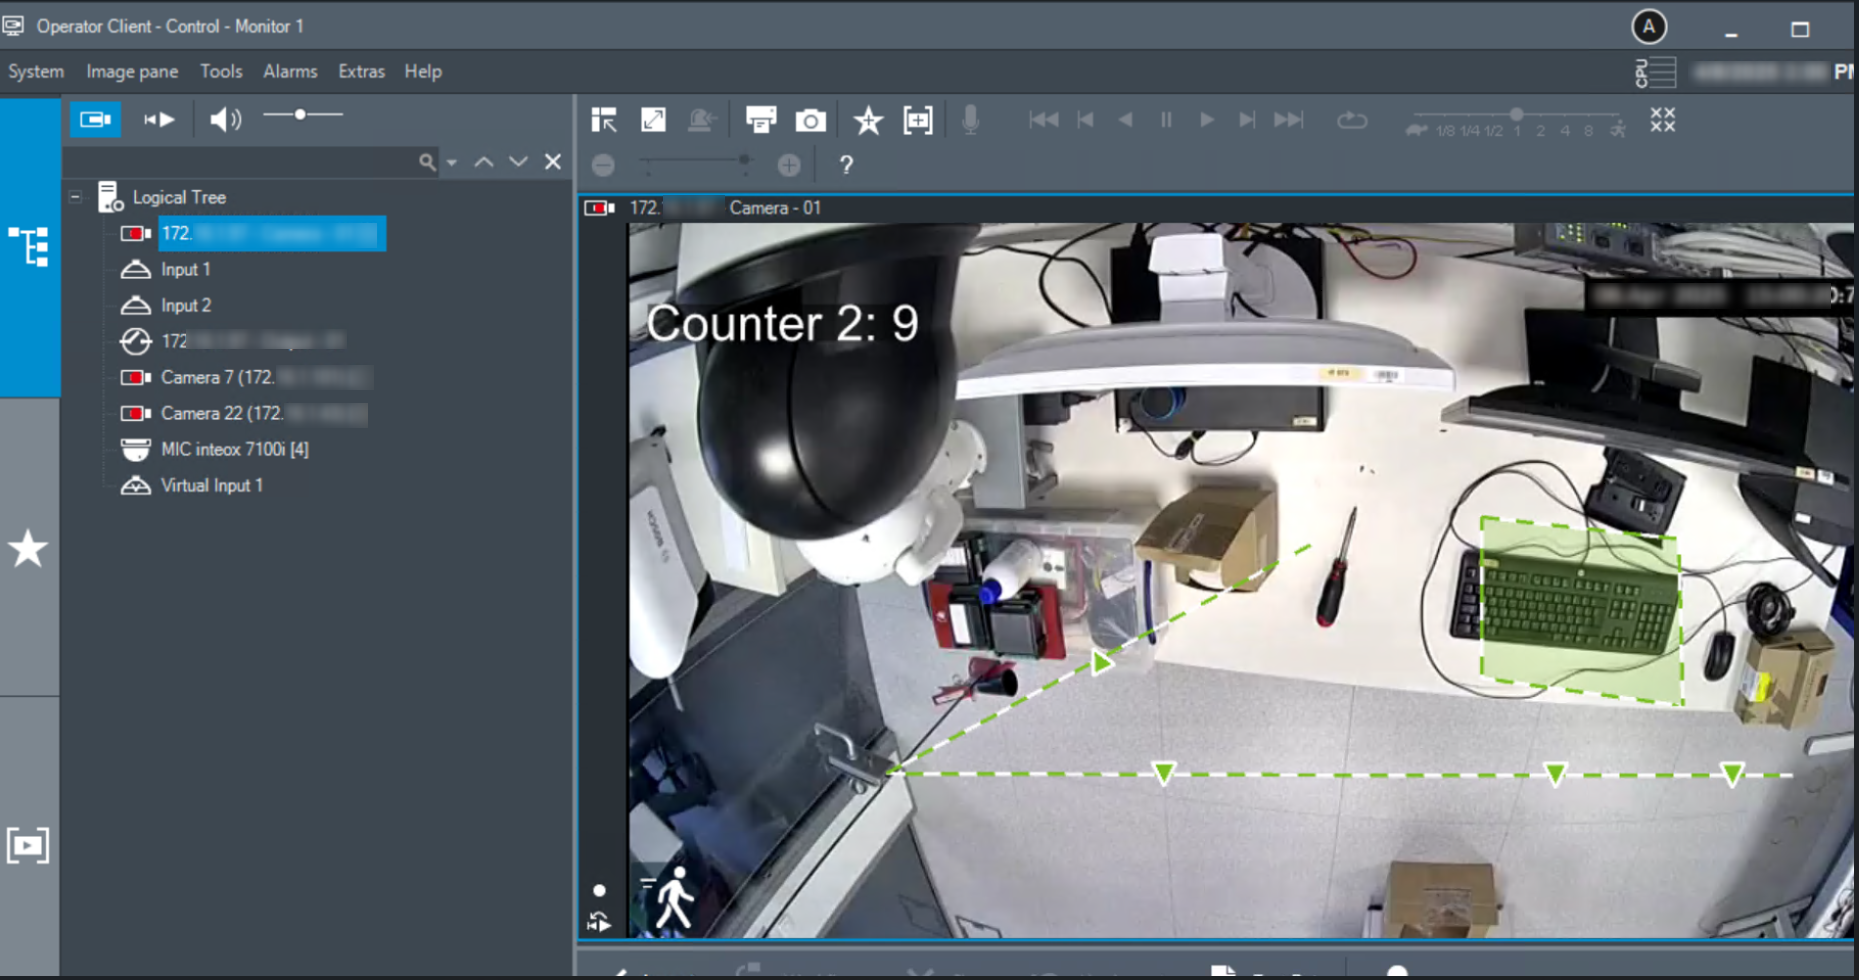Open the Alarms menu
The width and height of the screenshot is (1859, 980).
pos(290,71)
